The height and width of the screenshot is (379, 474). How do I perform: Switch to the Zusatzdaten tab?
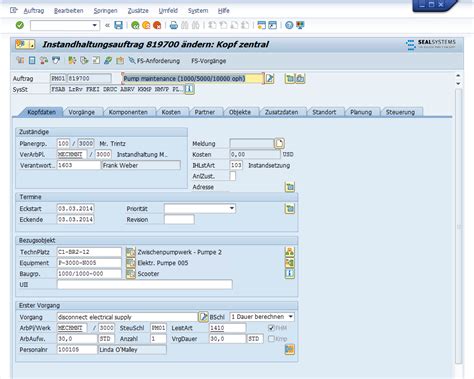coord(281,112)
